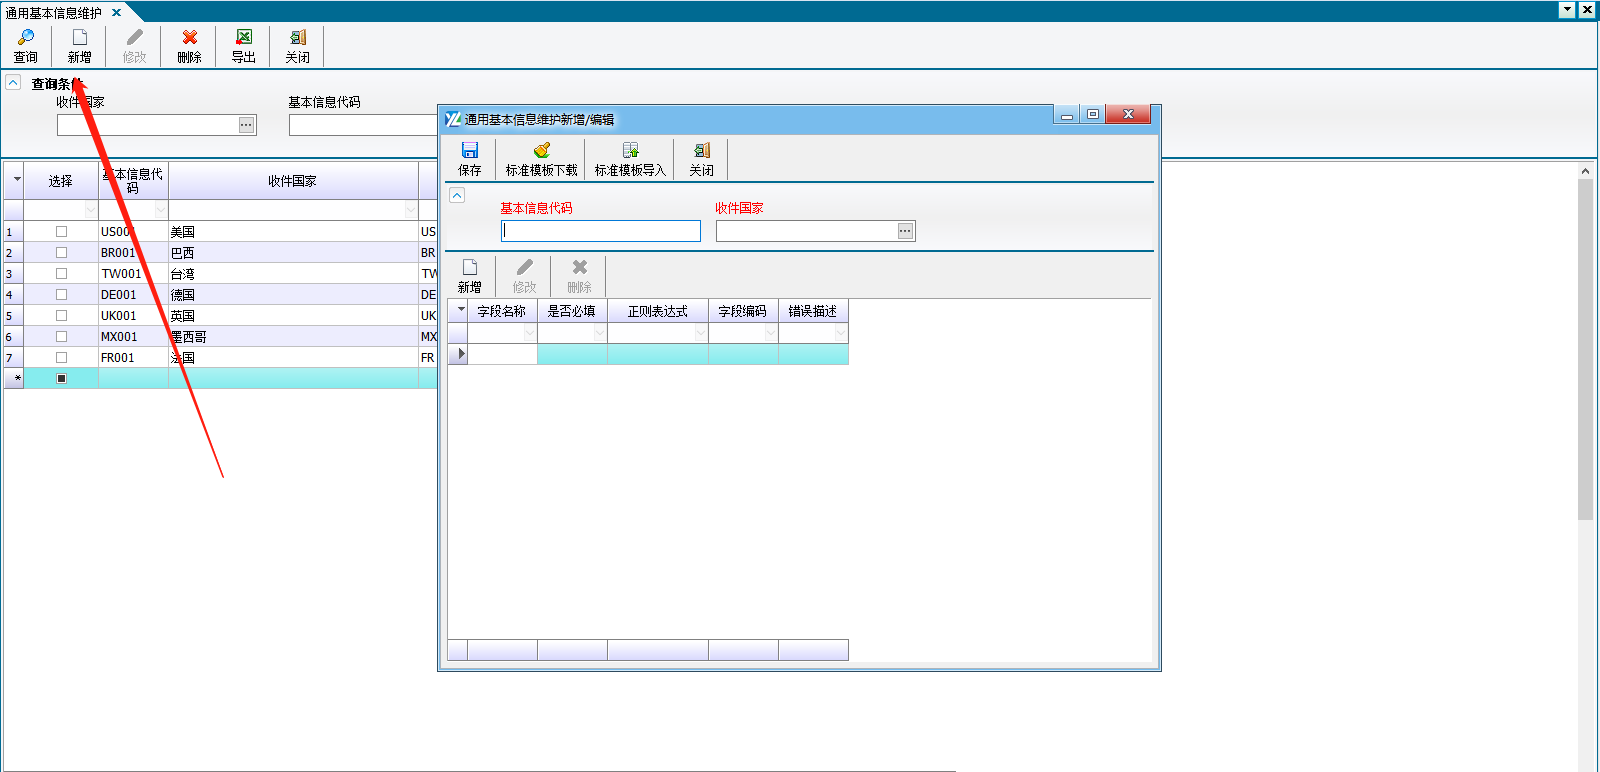
Task: Click the 新增 icon above the field grid
Action: (x=470, y=267)
